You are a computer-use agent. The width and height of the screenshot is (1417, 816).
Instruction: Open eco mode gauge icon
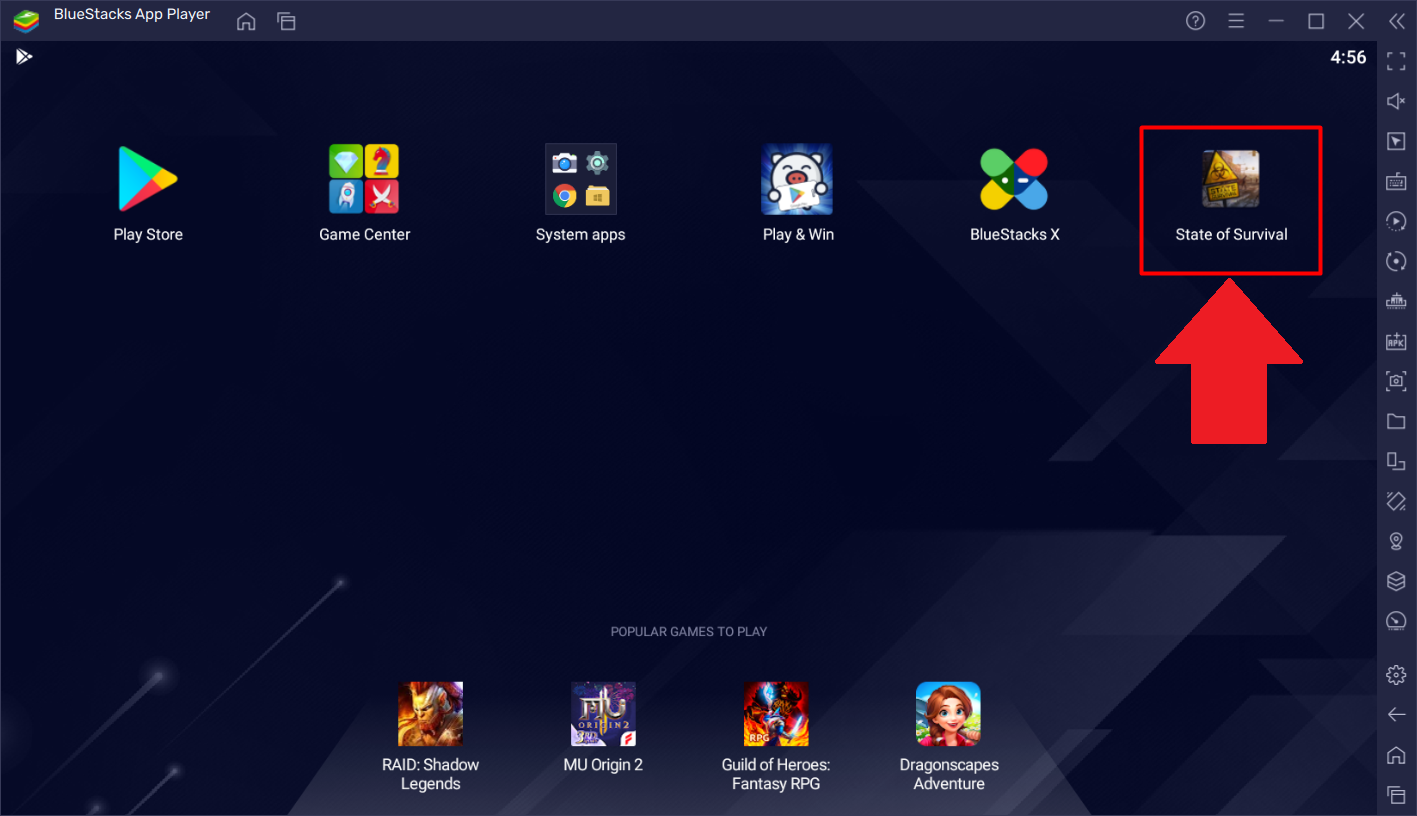point(1397,621)
